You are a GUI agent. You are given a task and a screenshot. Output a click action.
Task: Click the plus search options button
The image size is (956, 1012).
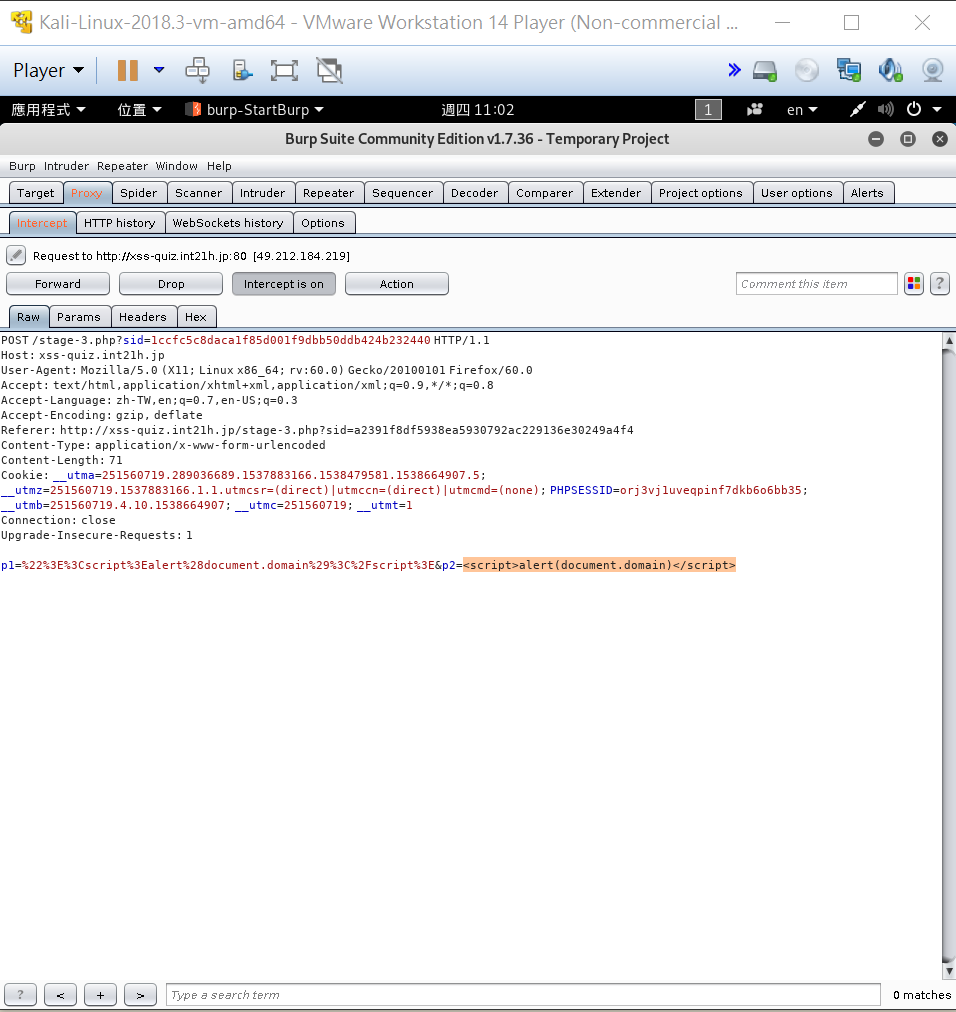101,995
